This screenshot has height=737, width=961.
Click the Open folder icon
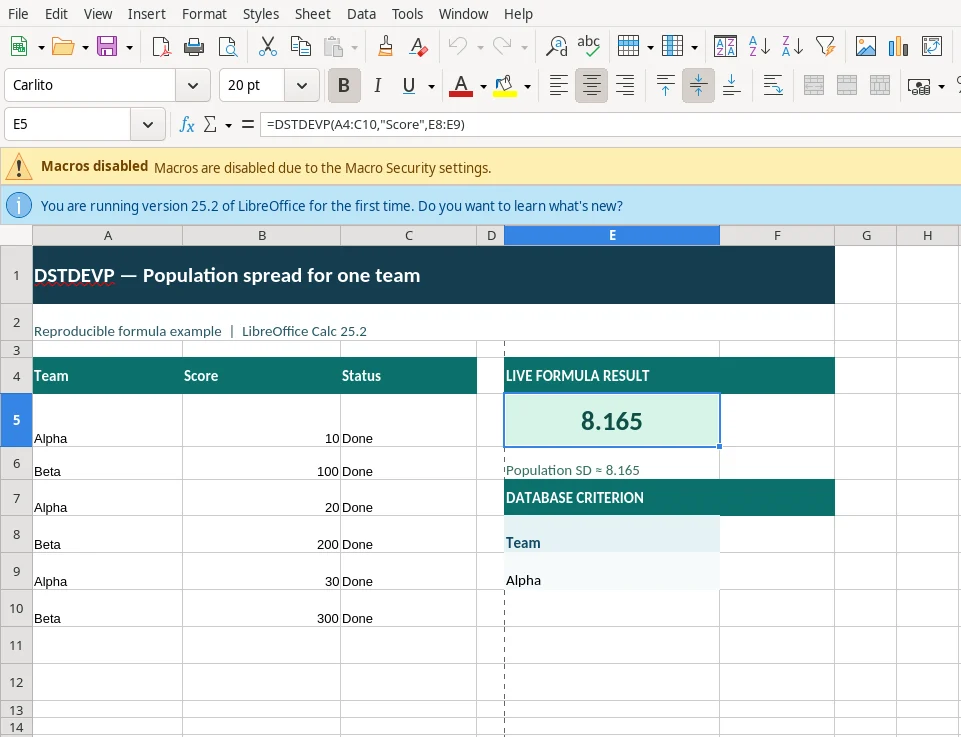(63, 47)
